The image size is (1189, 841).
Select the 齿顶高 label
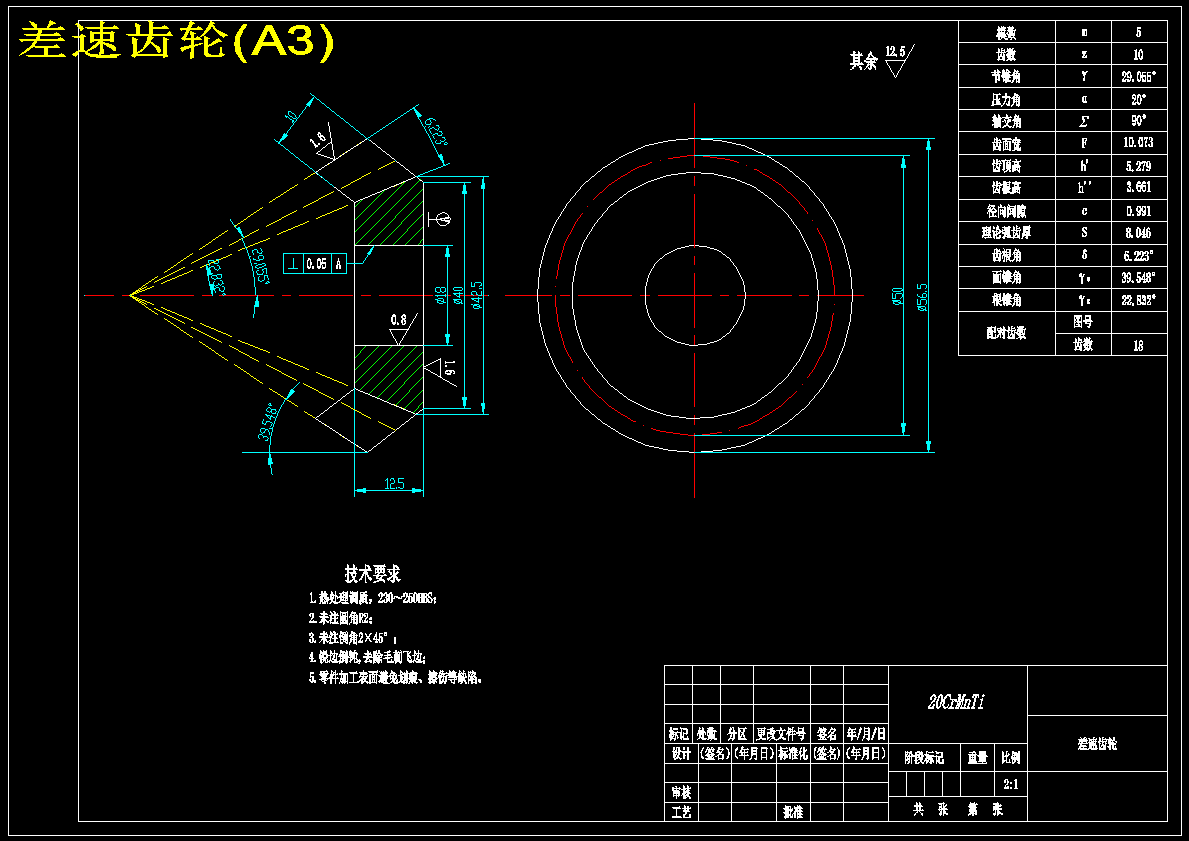coord(1006,165)
